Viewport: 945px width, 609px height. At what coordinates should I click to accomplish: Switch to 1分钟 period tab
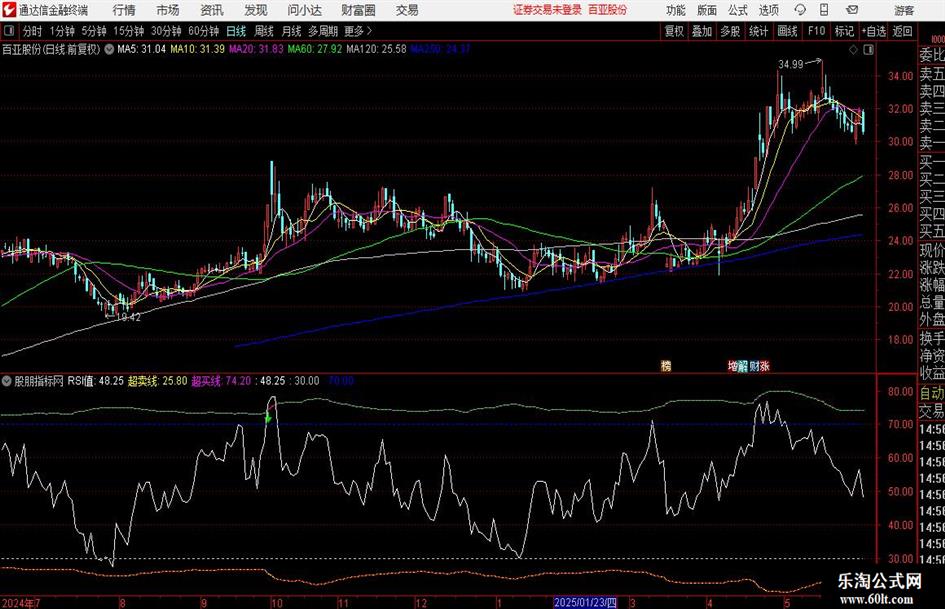pos(61,31)
